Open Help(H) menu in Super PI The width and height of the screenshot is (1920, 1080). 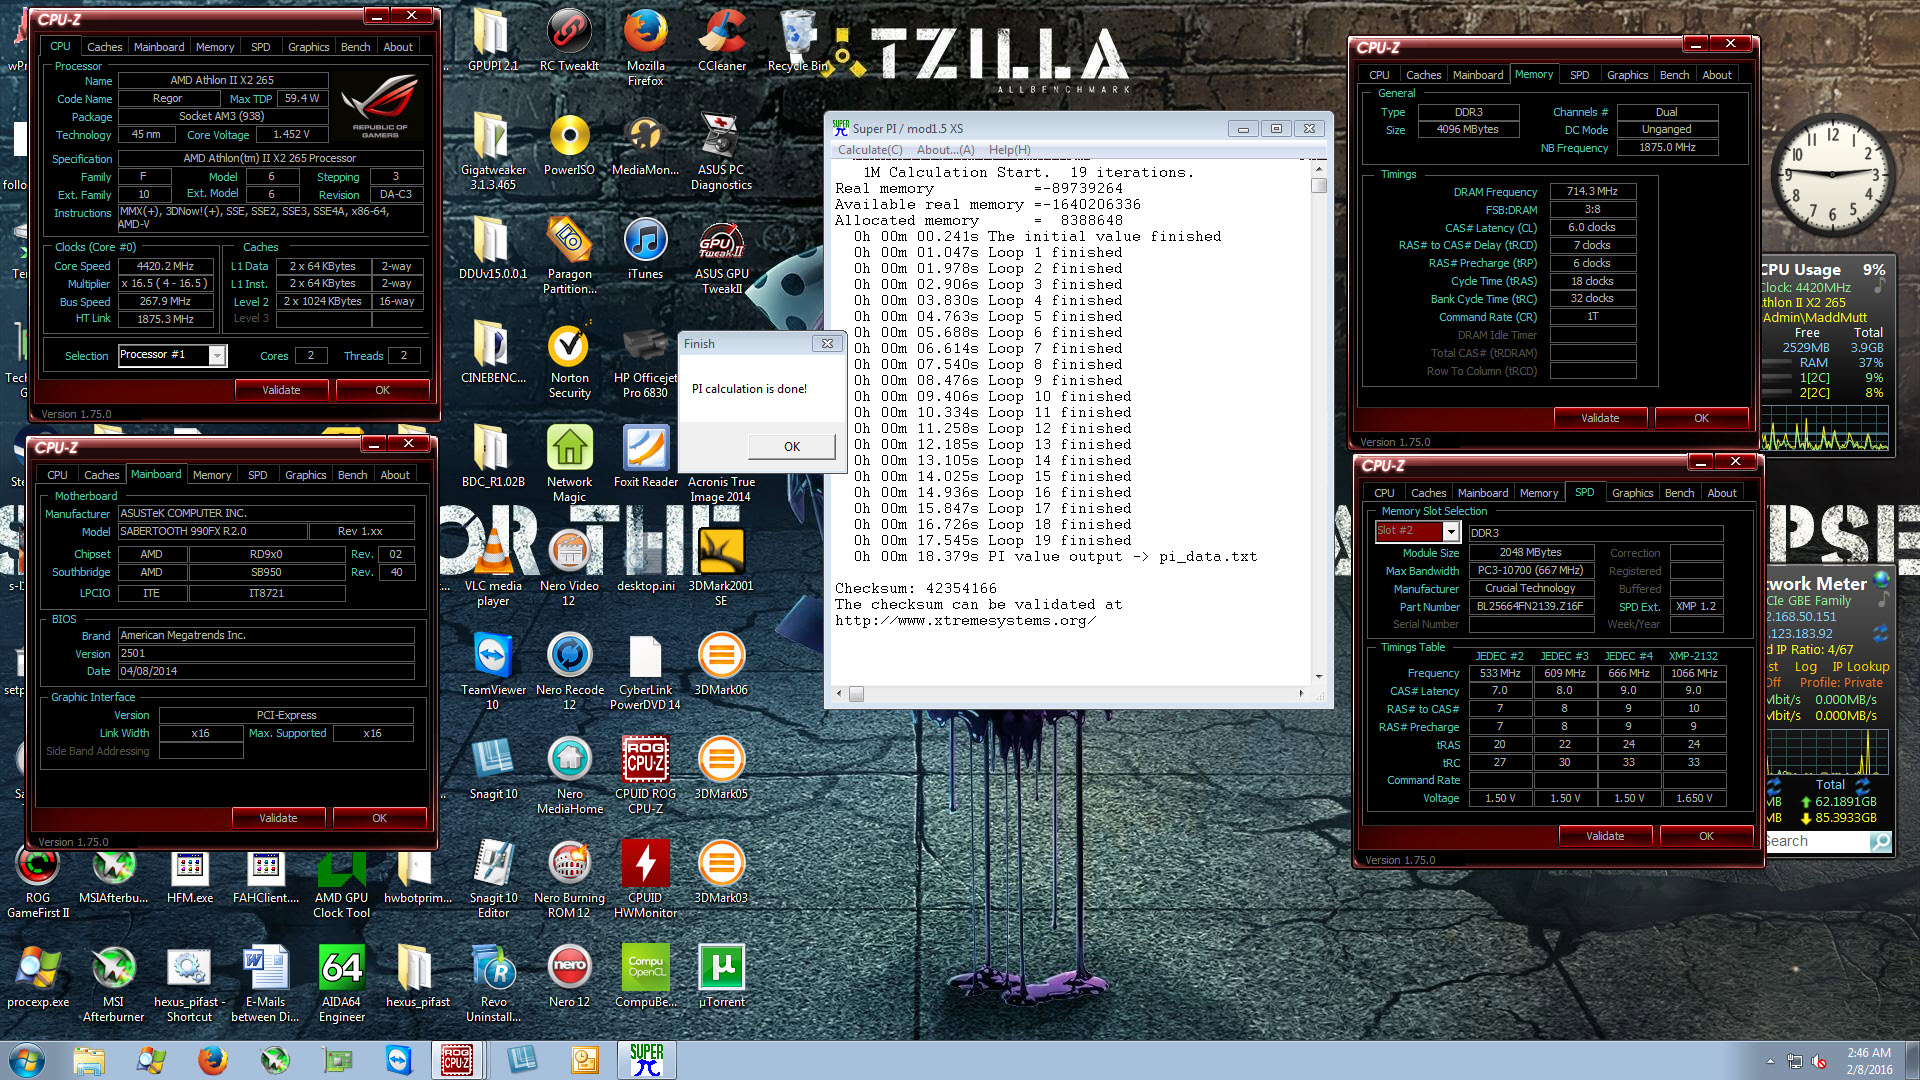click(1009, 150)
